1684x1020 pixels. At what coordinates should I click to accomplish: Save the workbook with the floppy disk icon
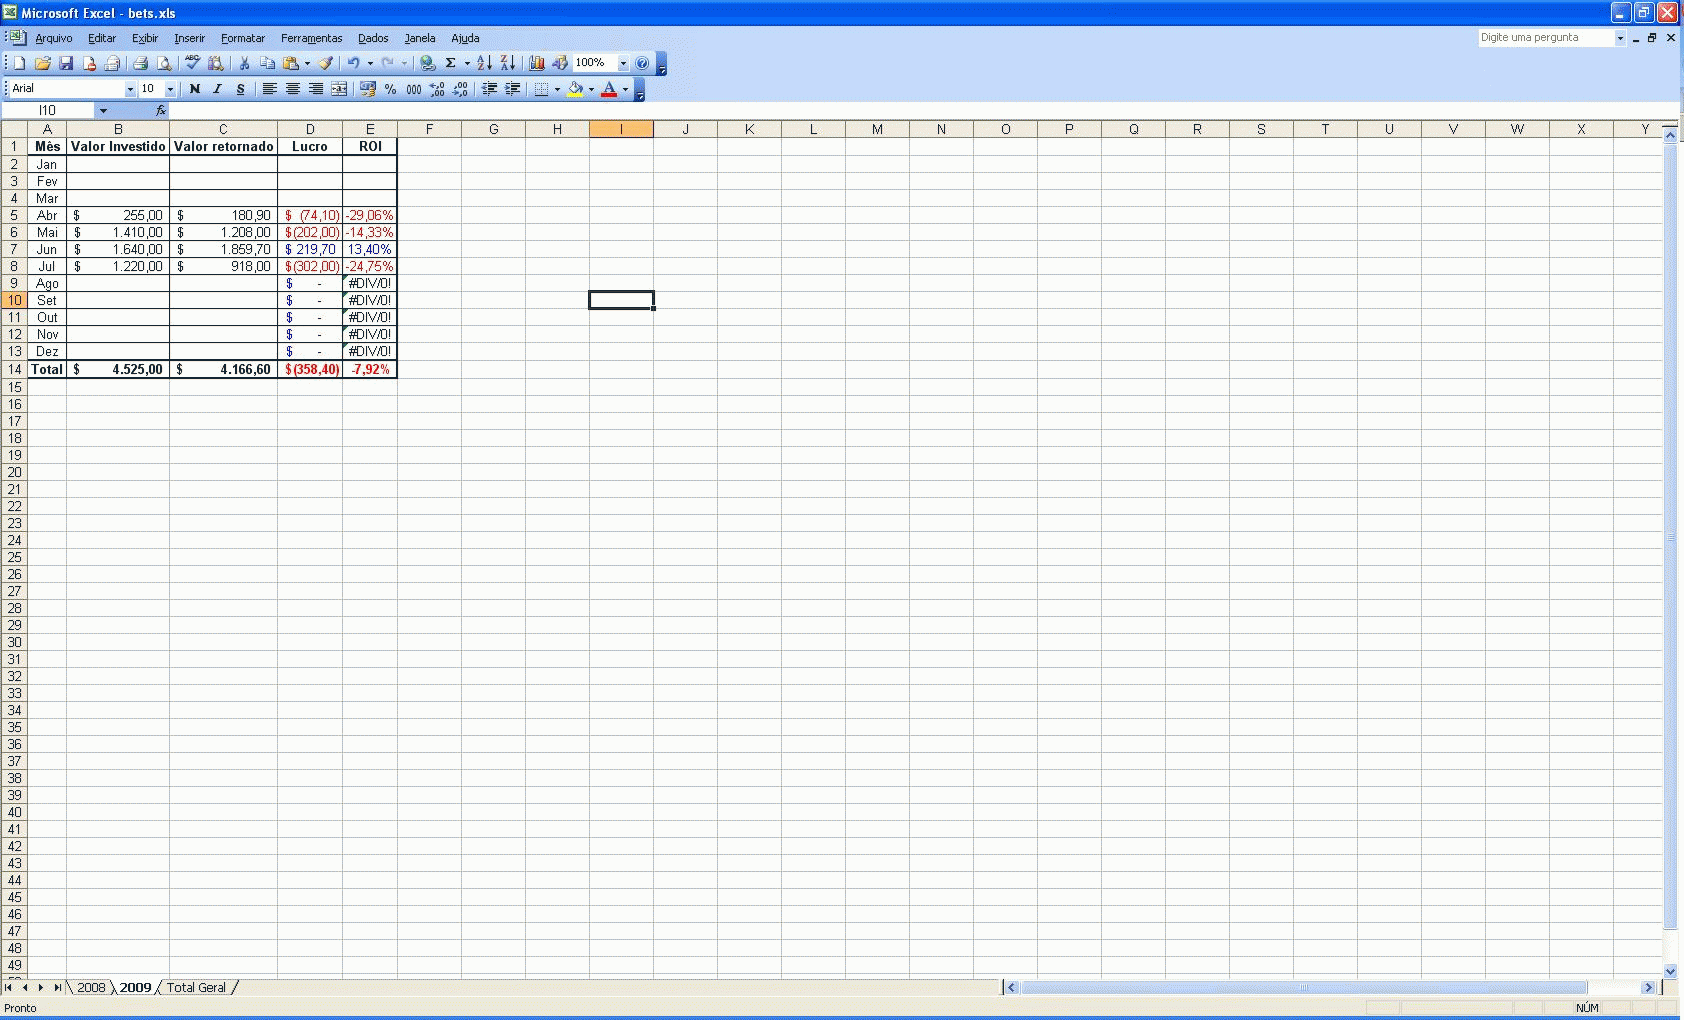coord(66,63)
